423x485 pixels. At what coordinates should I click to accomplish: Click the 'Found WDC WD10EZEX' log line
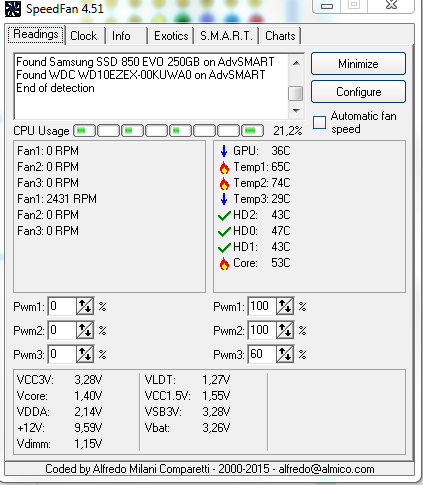(x=141, y=75)
